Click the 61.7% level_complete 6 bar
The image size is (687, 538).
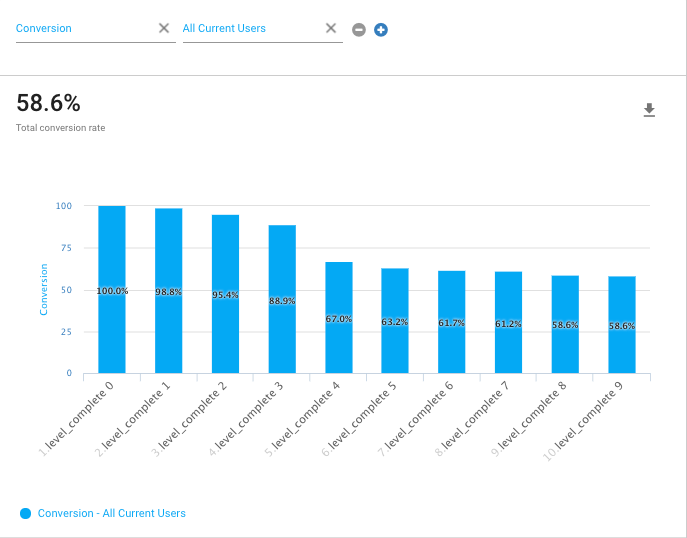pos(452,322)
